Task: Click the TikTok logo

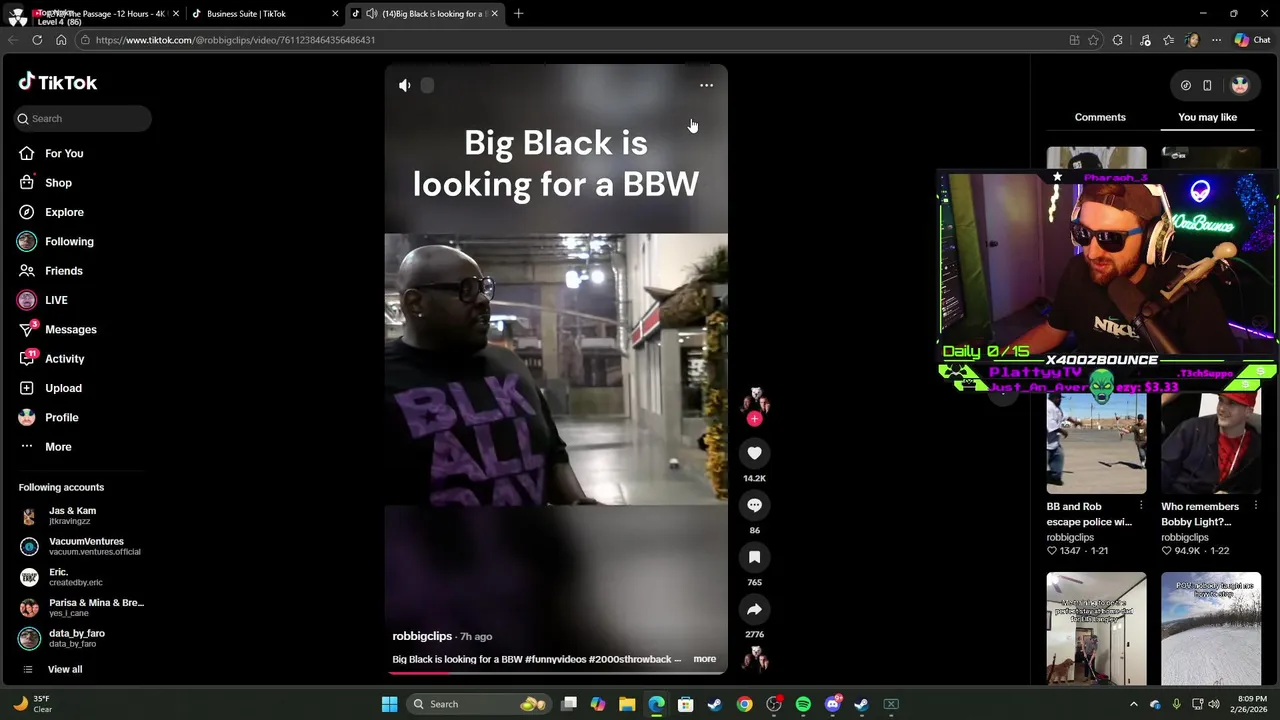Action: click(57, 82)
